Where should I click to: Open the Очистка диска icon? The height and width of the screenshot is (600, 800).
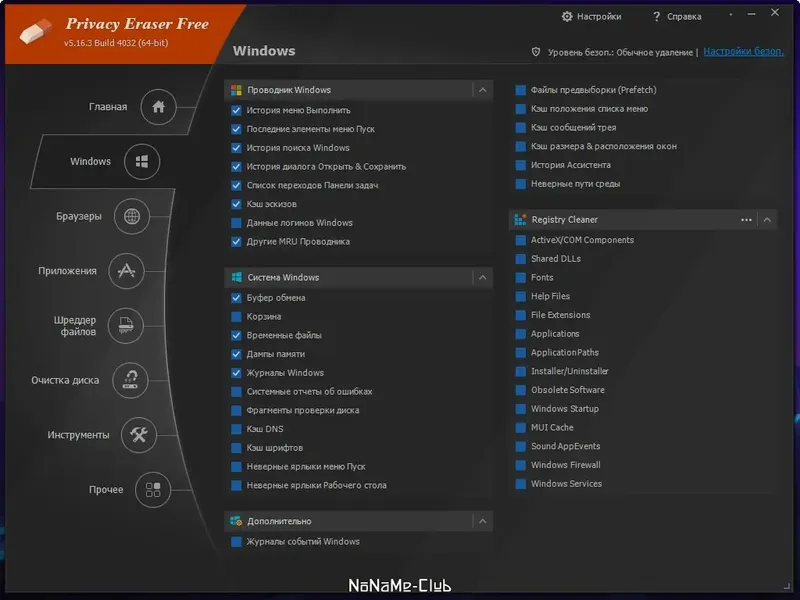130,380
